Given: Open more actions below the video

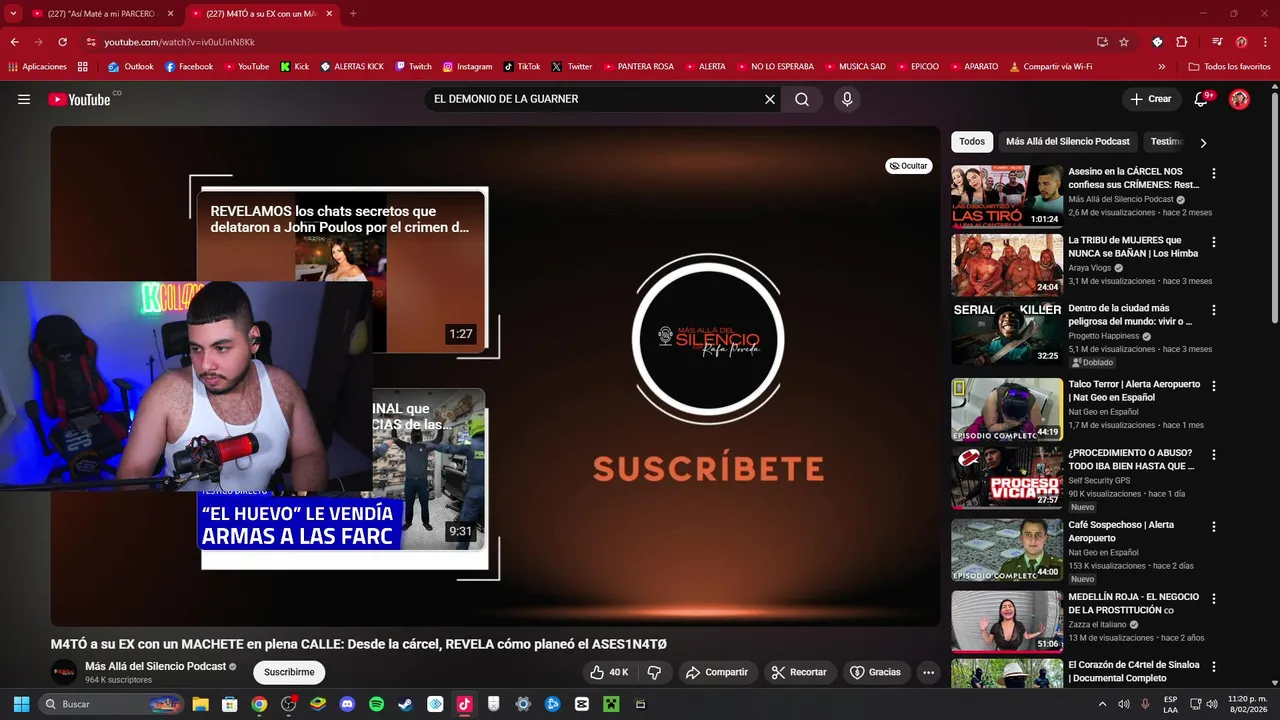Looking at the screenshot, I should click(x=928, y=672).
